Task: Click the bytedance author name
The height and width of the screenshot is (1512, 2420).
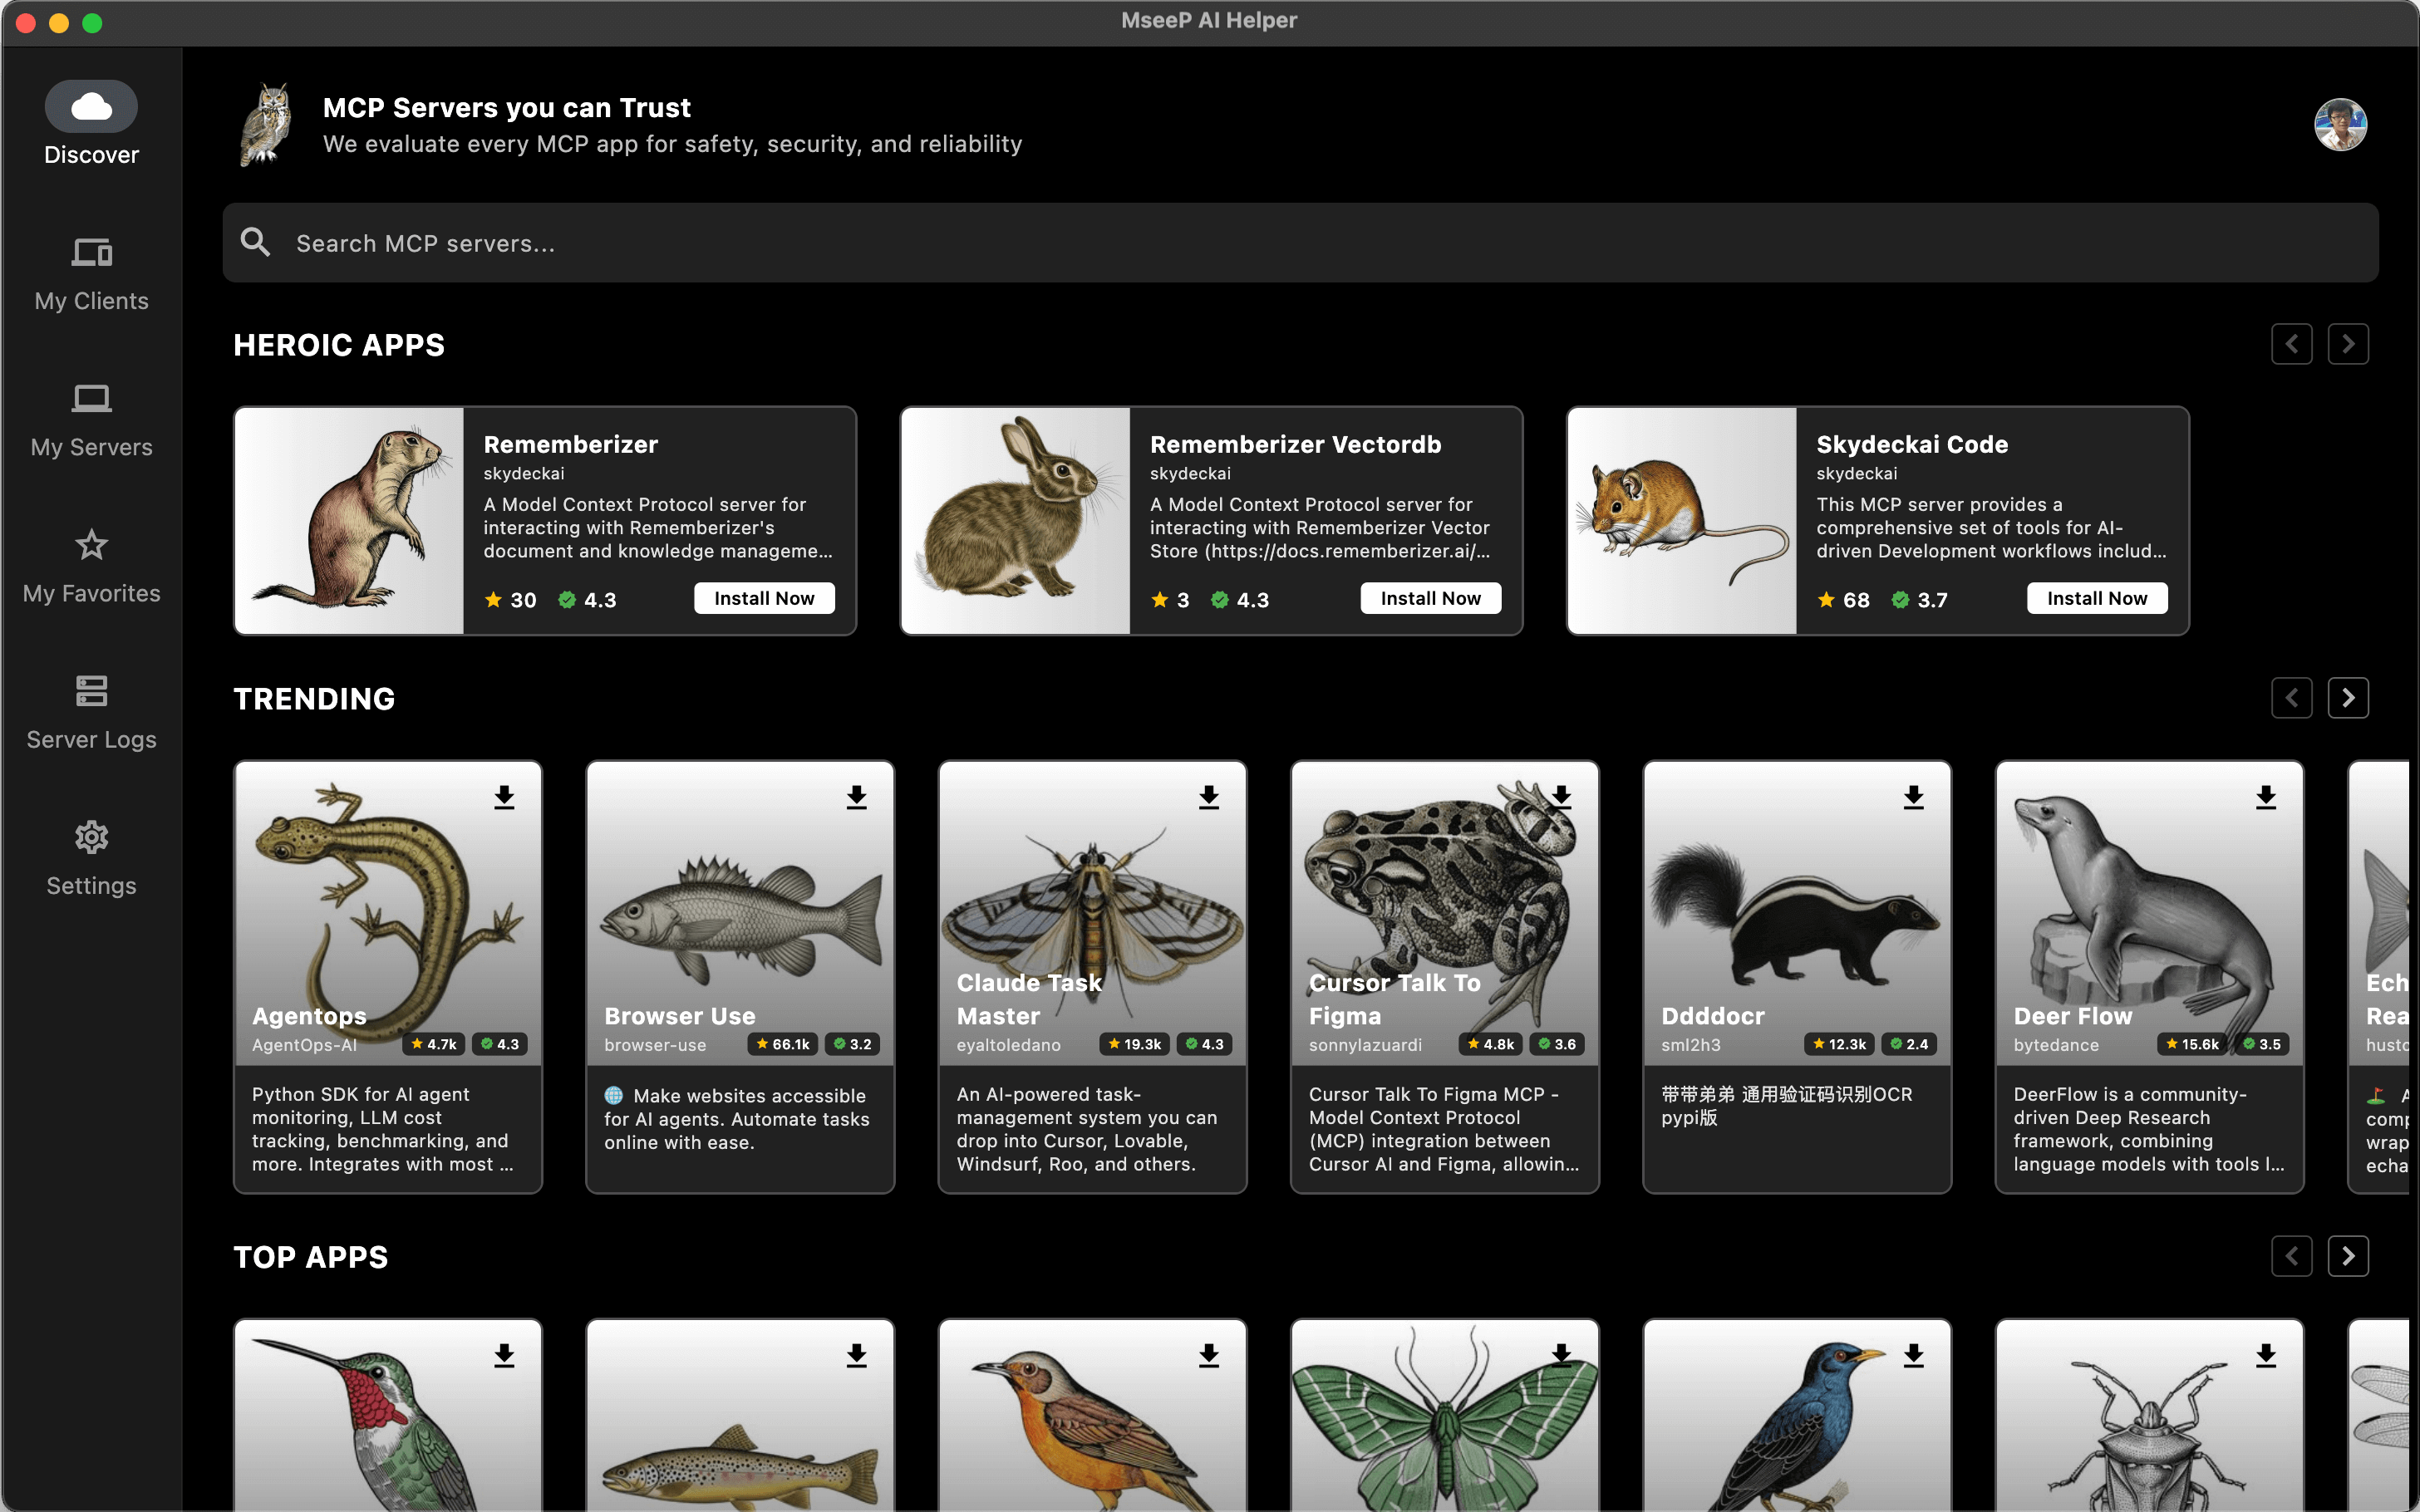Action: (x=2056, y=1045)
